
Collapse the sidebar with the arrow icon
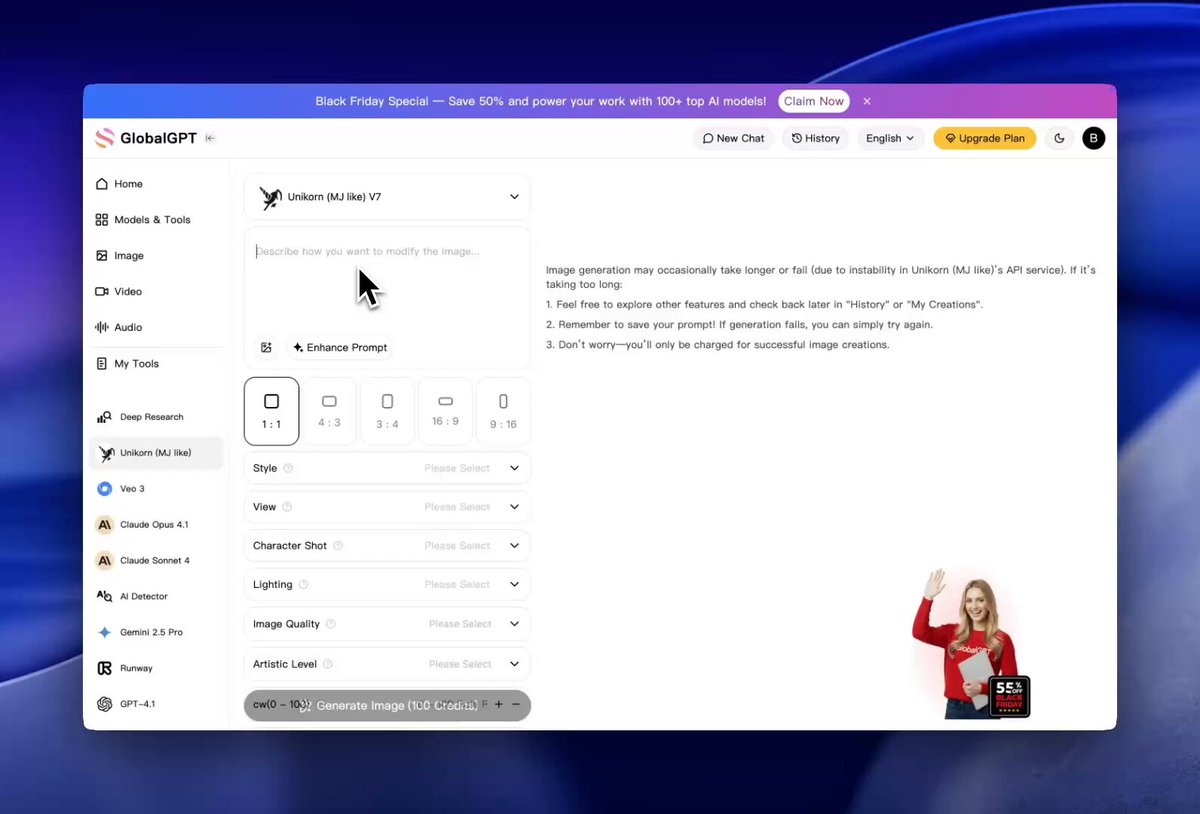[x=210, y=138]
